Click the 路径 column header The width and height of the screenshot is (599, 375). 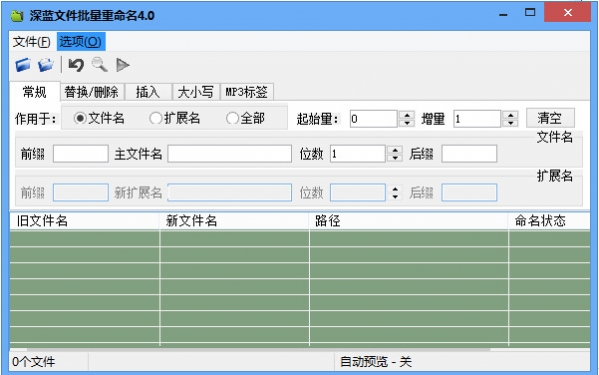pos(409,221)
